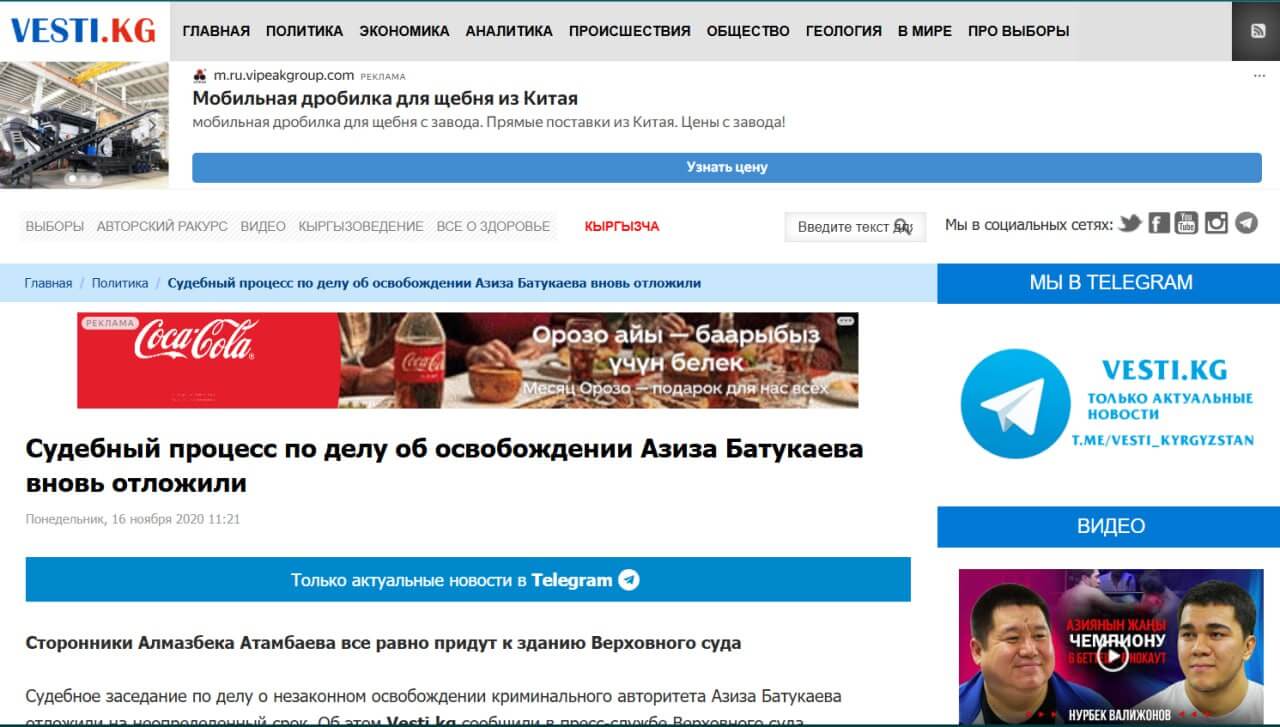Select ПРОИСШЕСТВИЯ in the main navigation
Viewport: 1280px width, 727px height.
(629, 31)
